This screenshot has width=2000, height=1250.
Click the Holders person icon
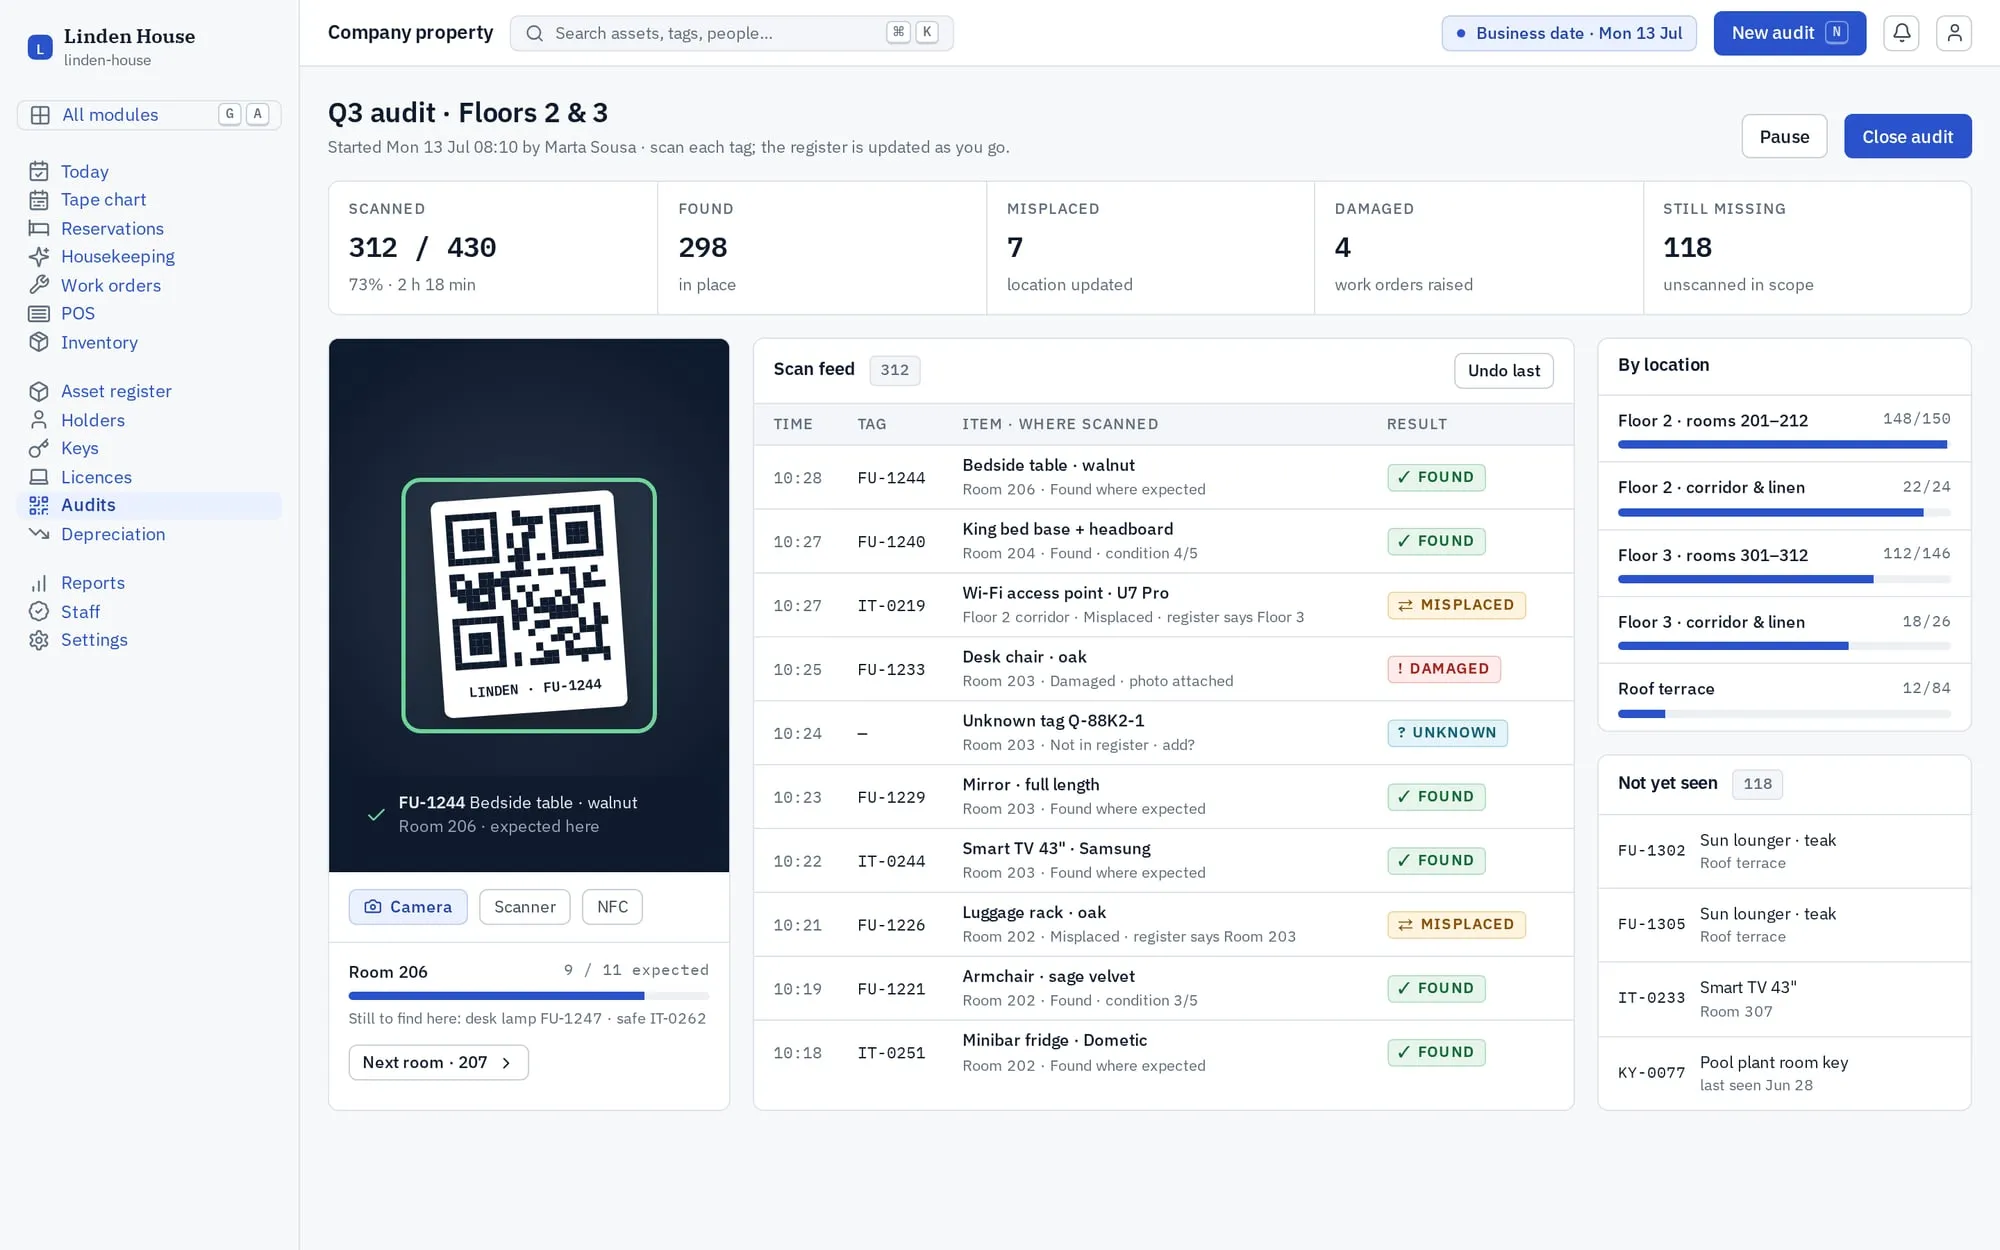pyautogui.click(x=39, y=420)
